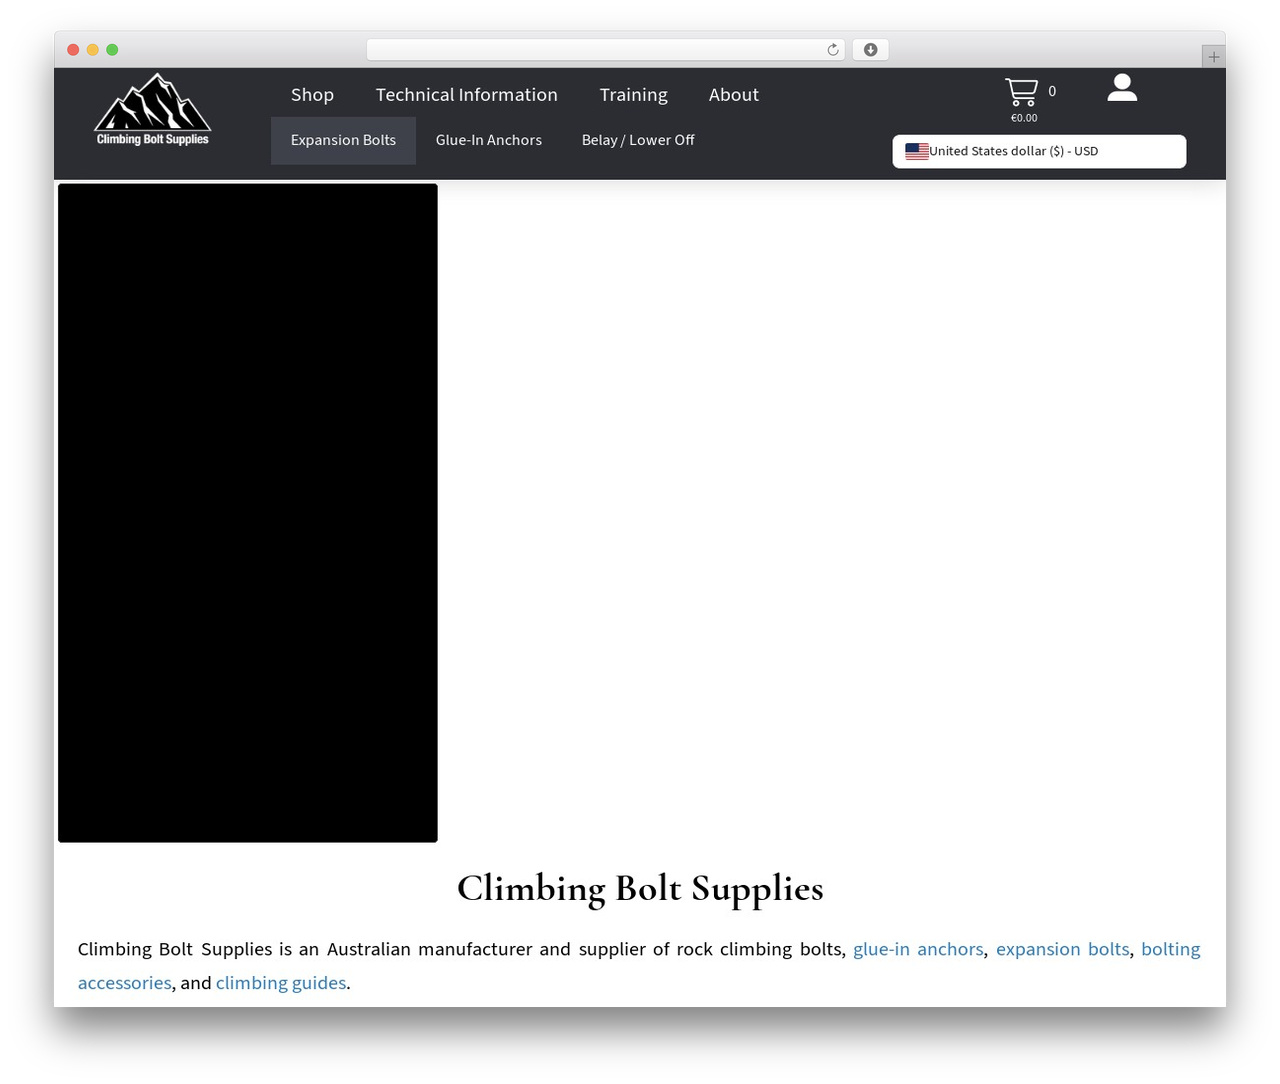Click the Climbing Bolt Supplies heading
The width and height of the screenshot is (1280, 1084).
(640, 889)
